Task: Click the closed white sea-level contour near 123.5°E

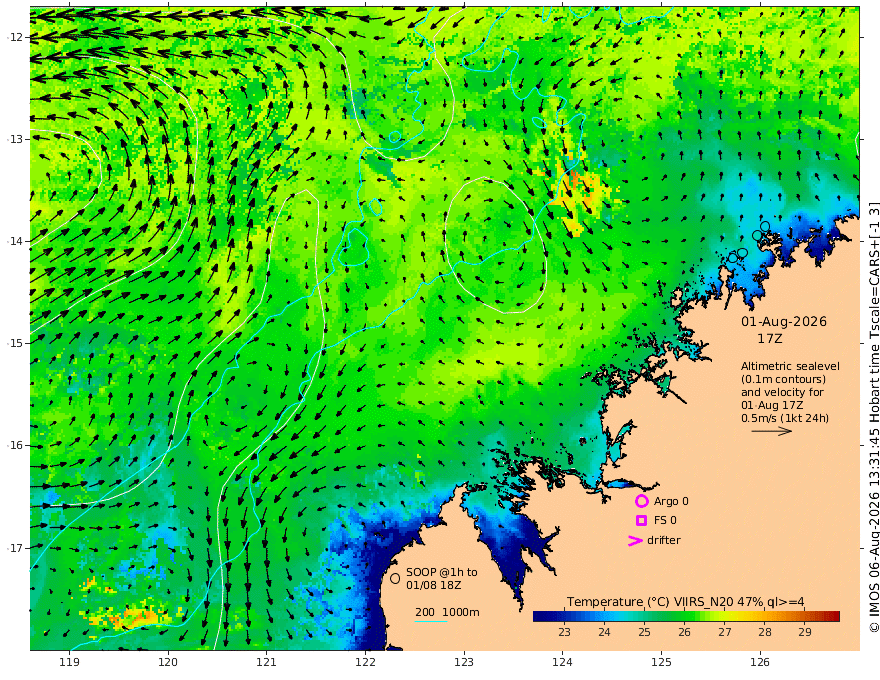Action: click(x=496, y=245)
